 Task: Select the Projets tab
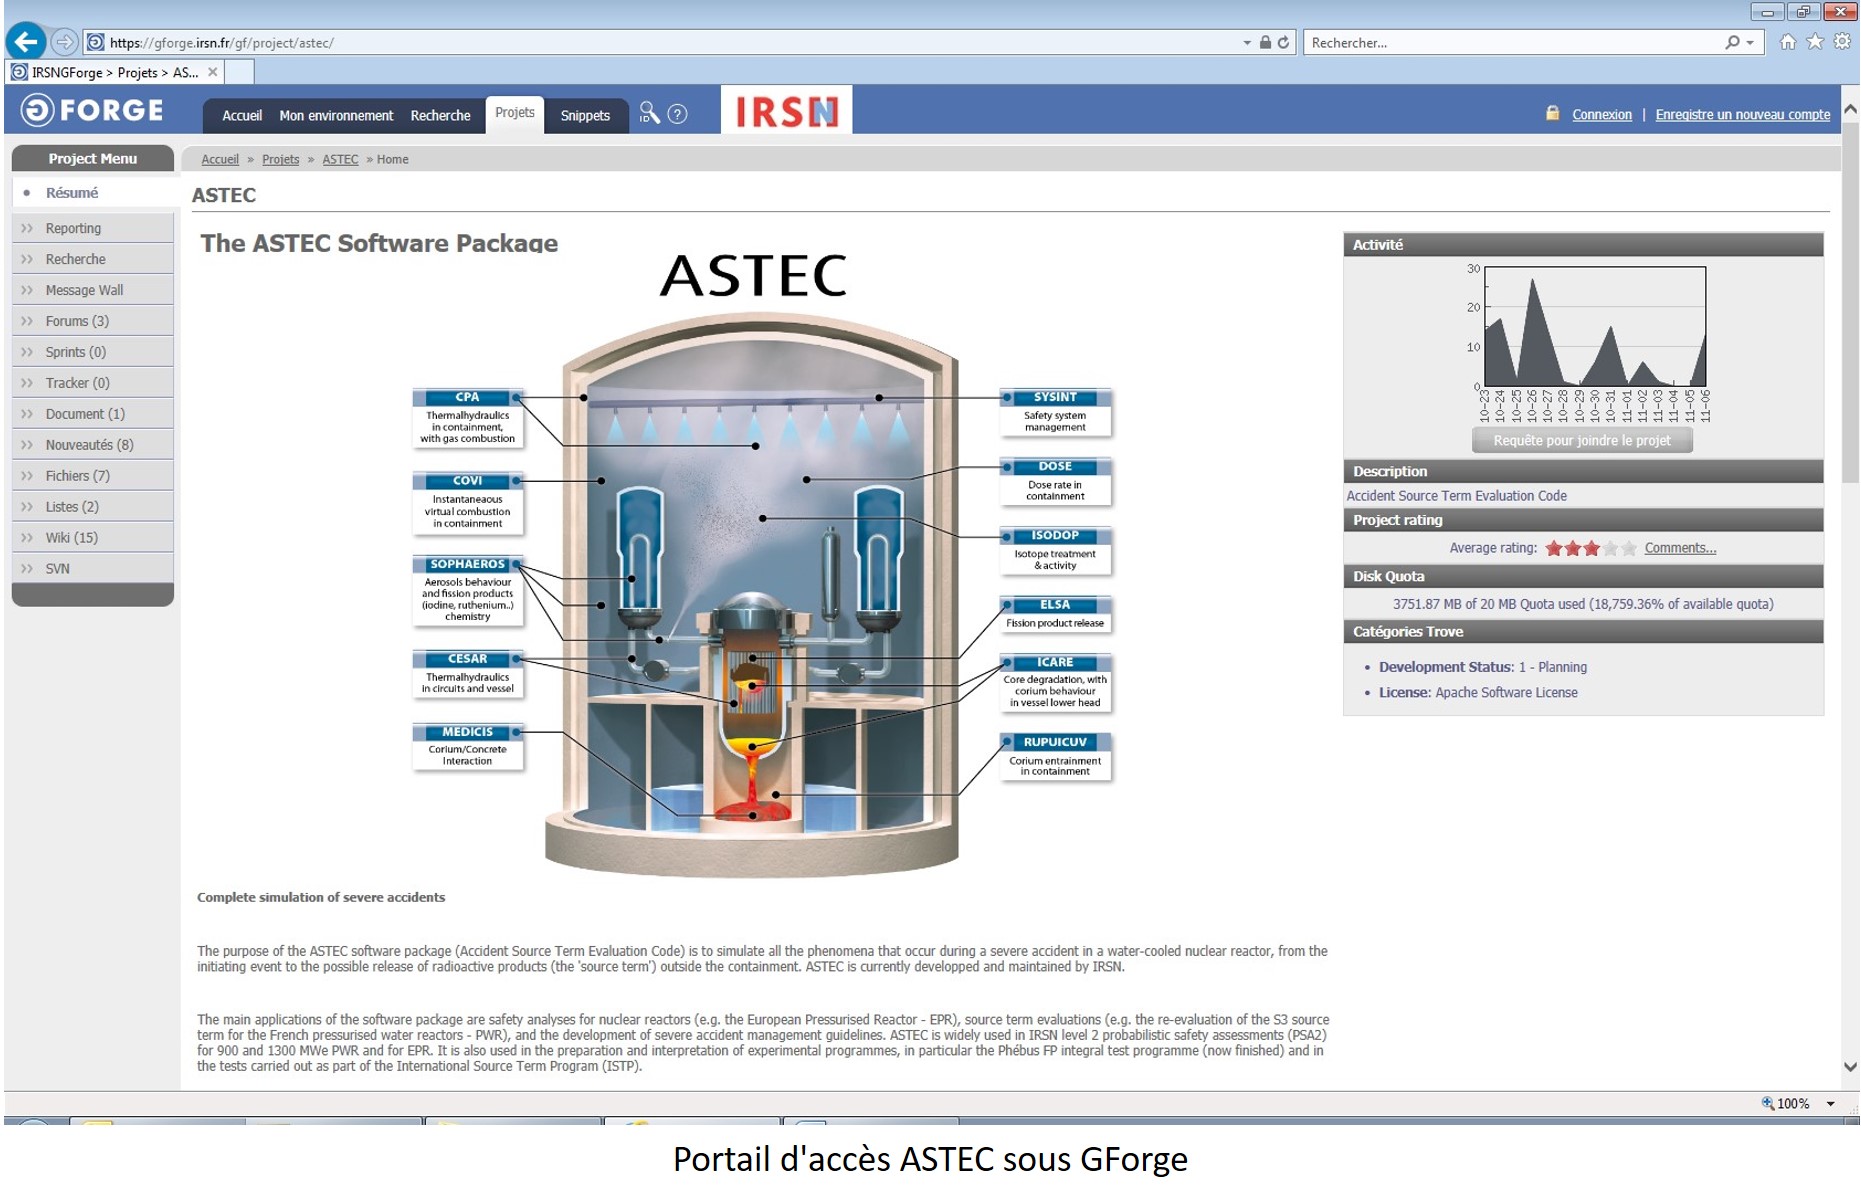(514, 113)
